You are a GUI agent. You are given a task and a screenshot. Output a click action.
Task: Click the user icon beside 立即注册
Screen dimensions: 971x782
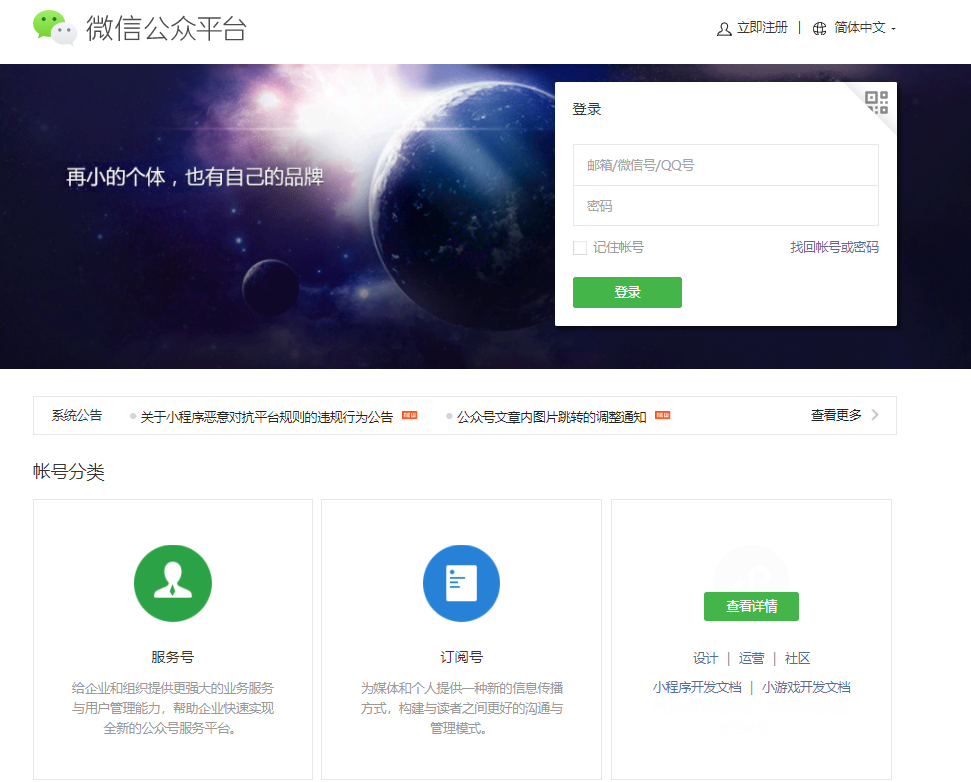(x=724, y=29)
